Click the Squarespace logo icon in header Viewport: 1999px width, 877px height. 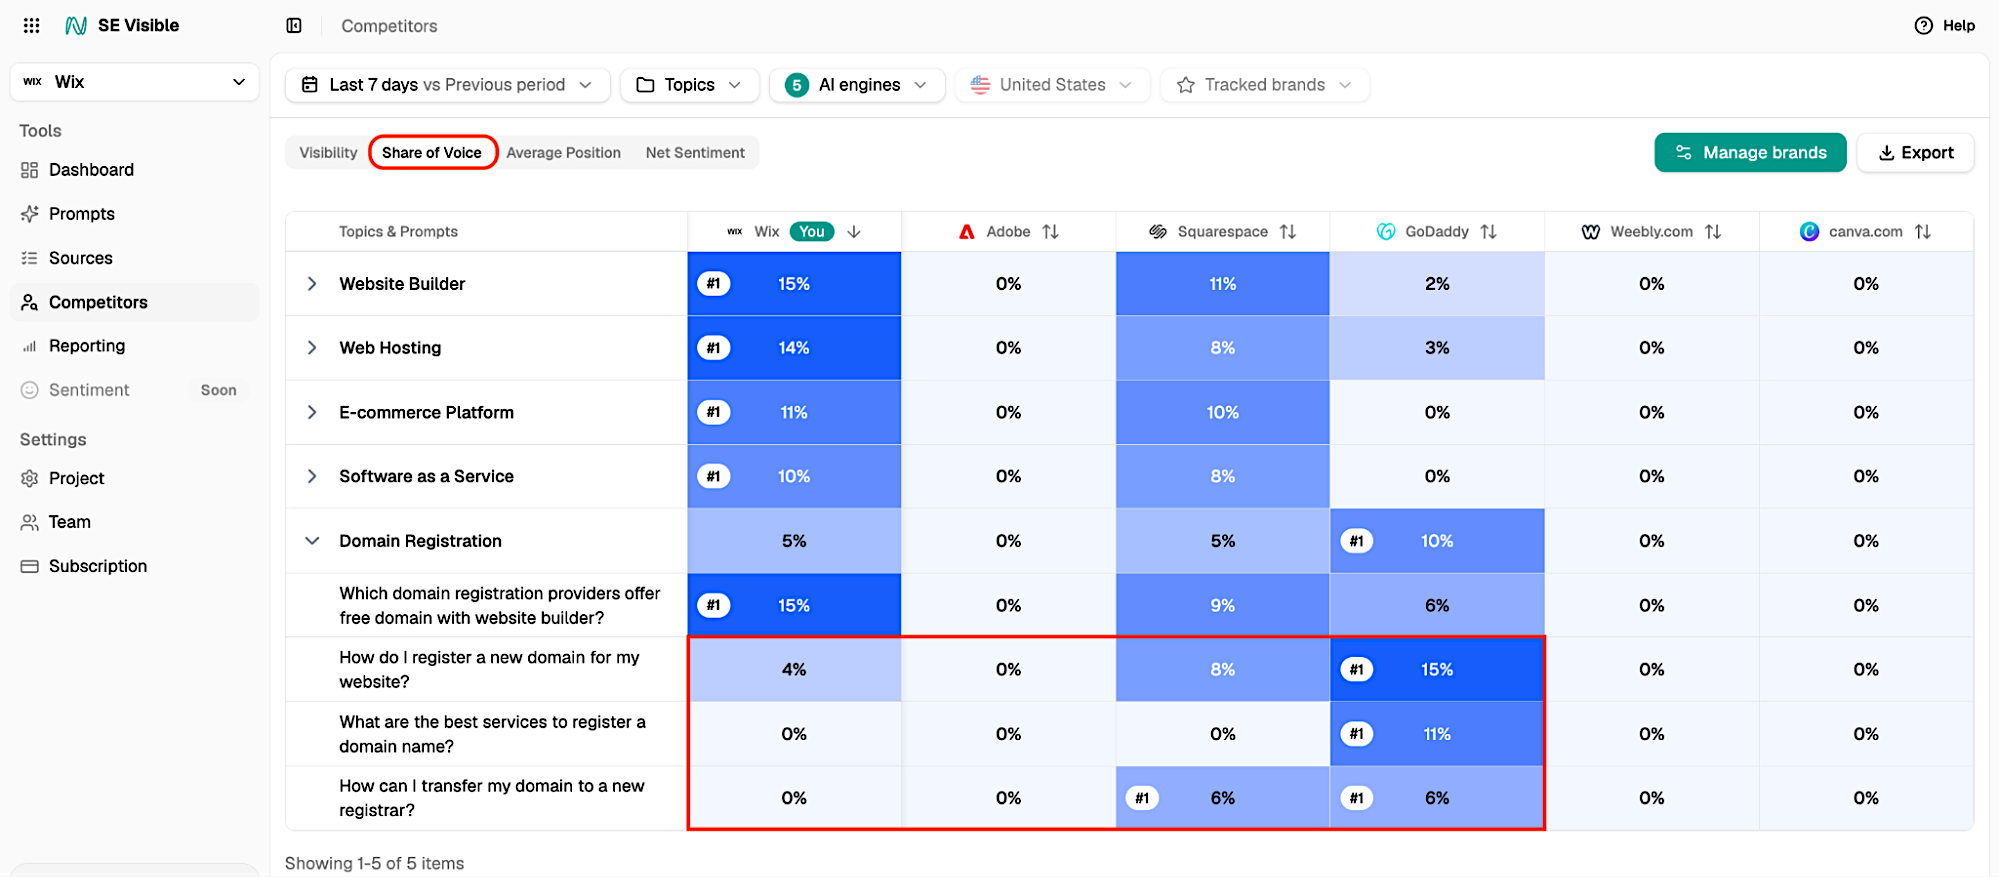(x=1158, y=232)
